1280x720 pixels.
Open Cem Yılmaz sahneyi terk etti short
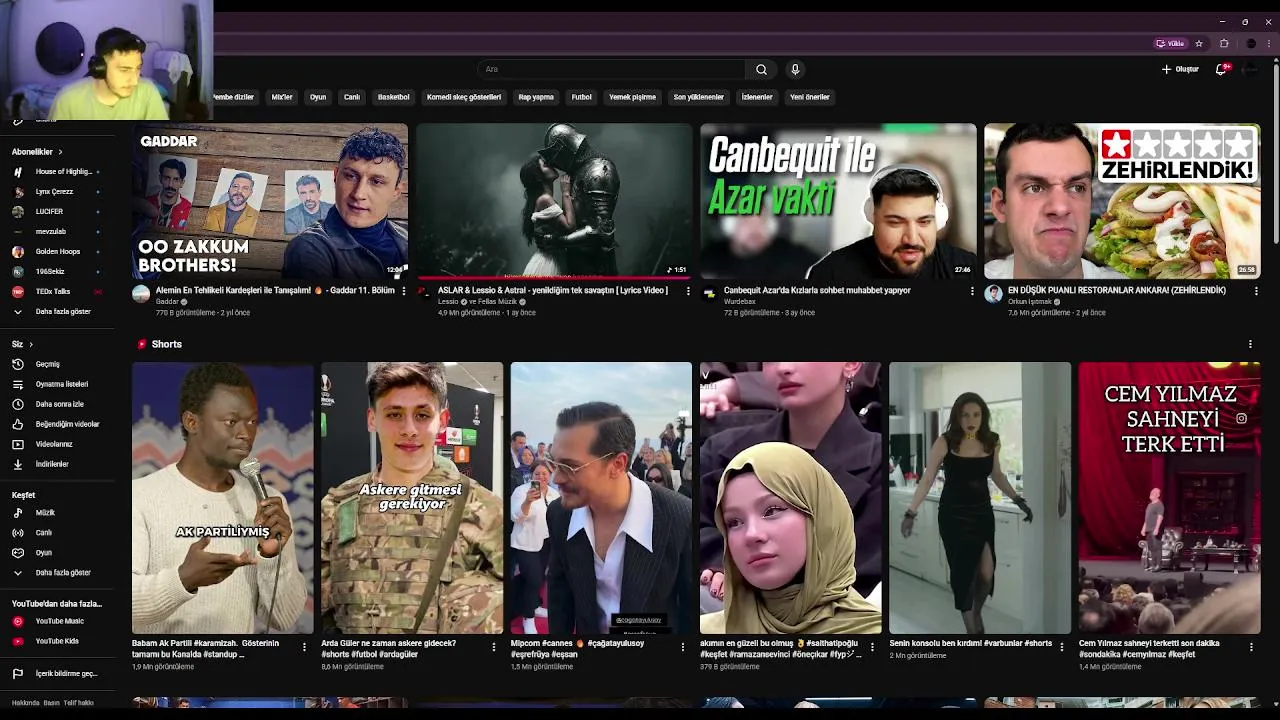pyautogui.click(x=1169, y=498)
